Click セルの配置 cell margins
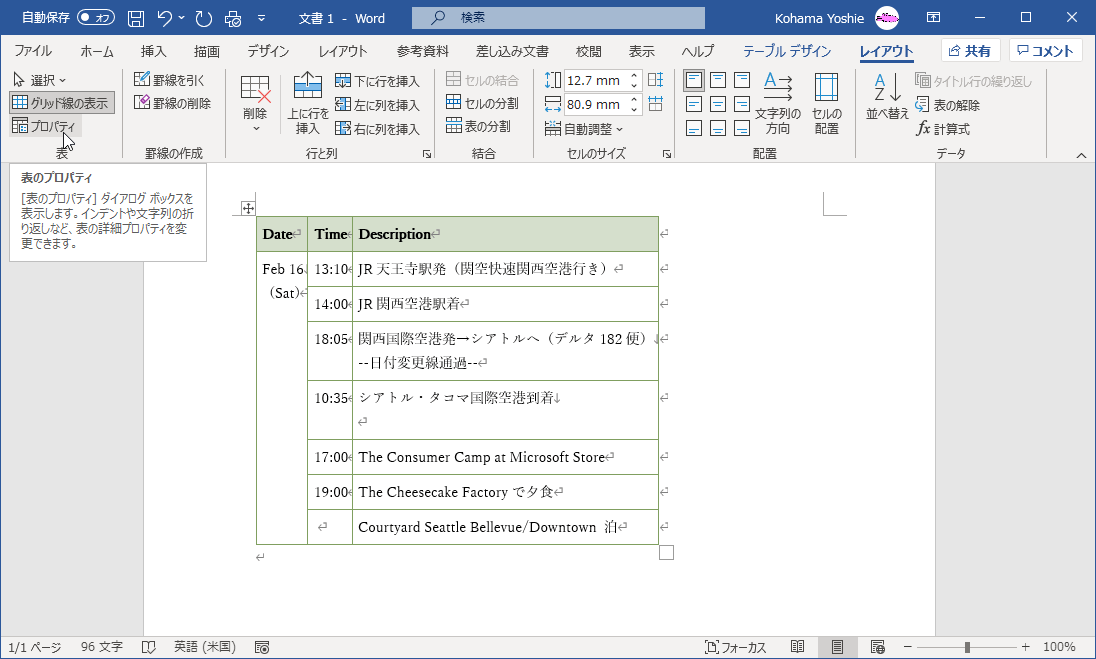 pyautogui.click(x=827, y=103)
